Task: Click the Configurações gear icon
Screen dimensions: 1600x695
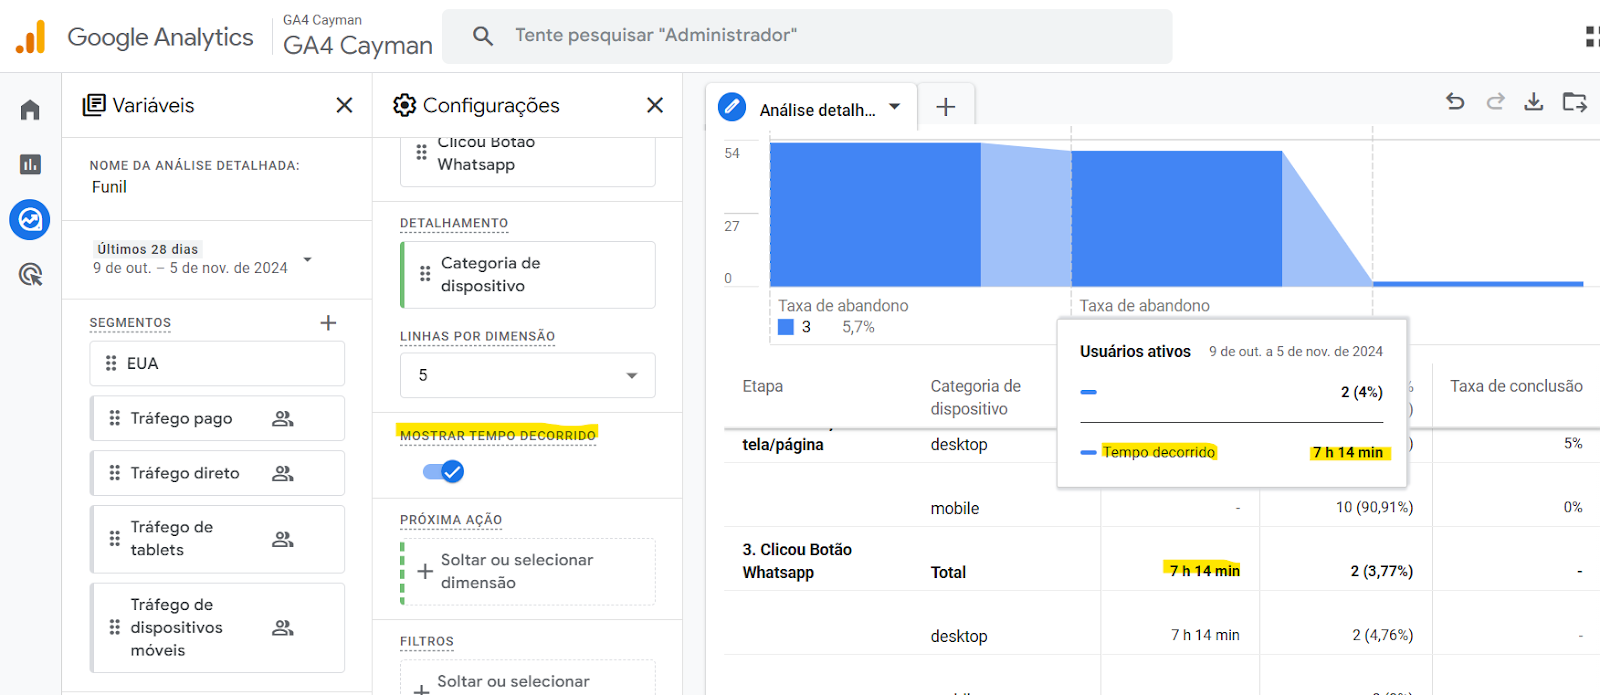Action: tap(404, 105)
